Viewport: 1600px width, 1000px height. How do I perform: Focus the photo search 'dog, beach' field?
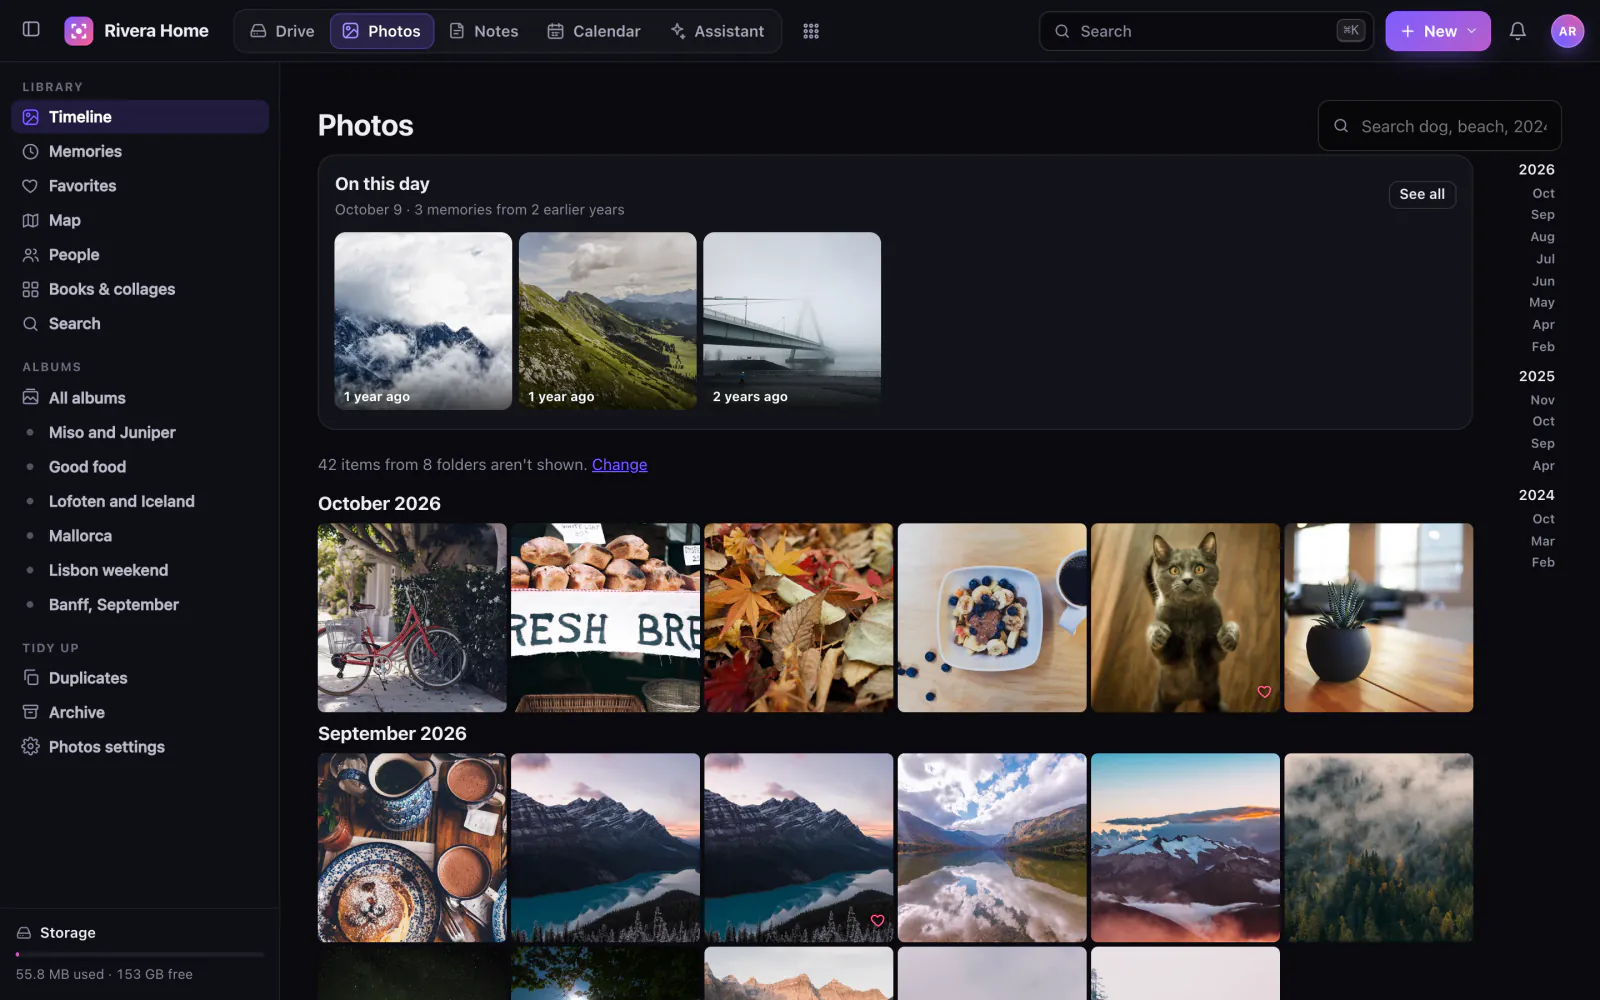pos(1440,126)
